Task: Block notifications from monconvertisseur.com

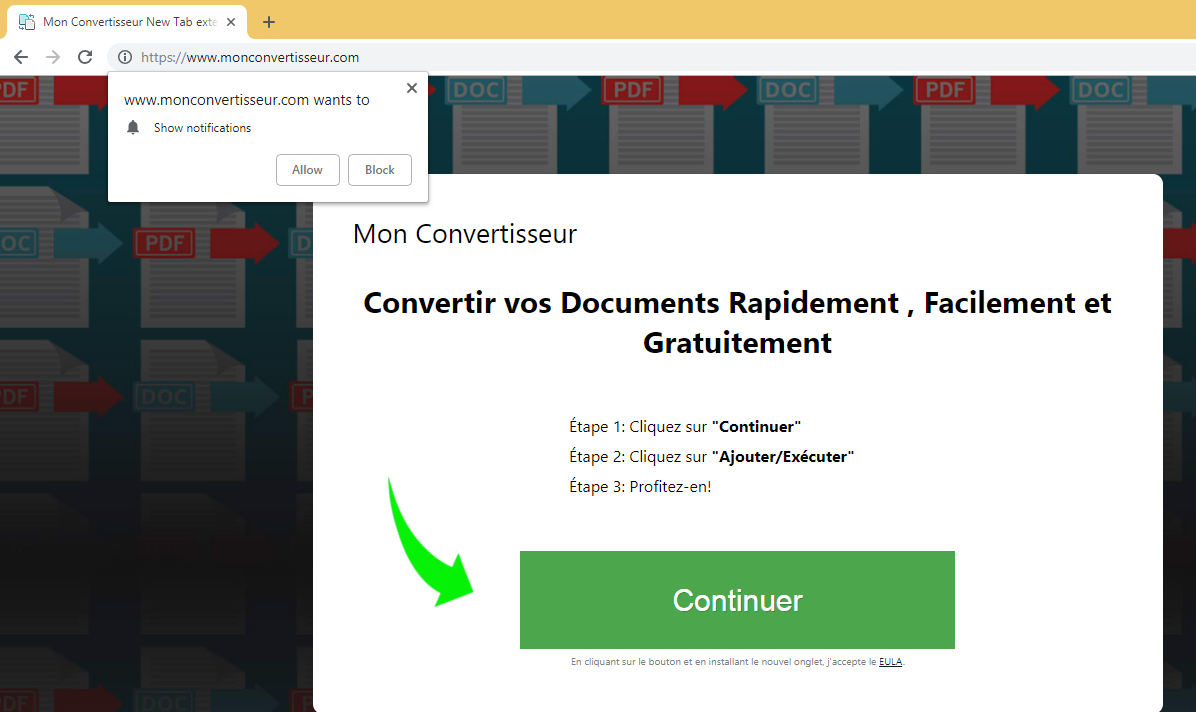Action: pos(379,170)
